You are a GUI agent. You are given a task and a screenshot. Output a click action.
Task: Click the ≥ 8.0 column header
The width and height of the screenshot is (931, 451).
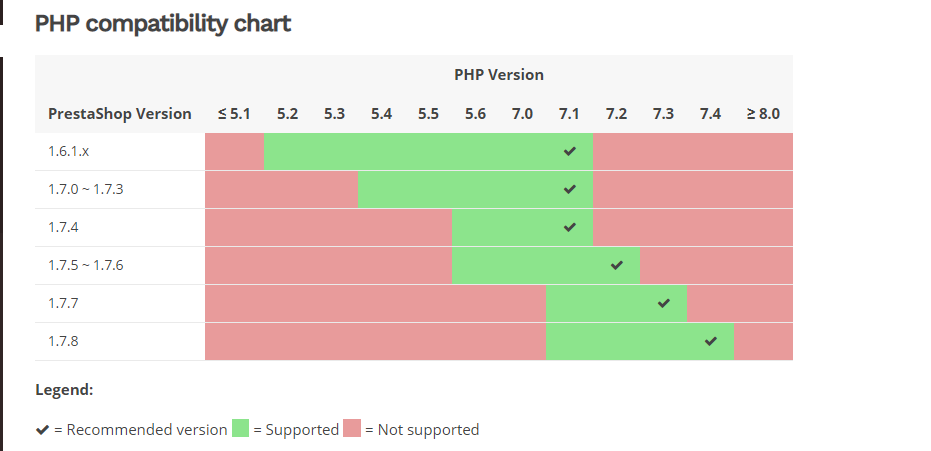coord(763,114)
